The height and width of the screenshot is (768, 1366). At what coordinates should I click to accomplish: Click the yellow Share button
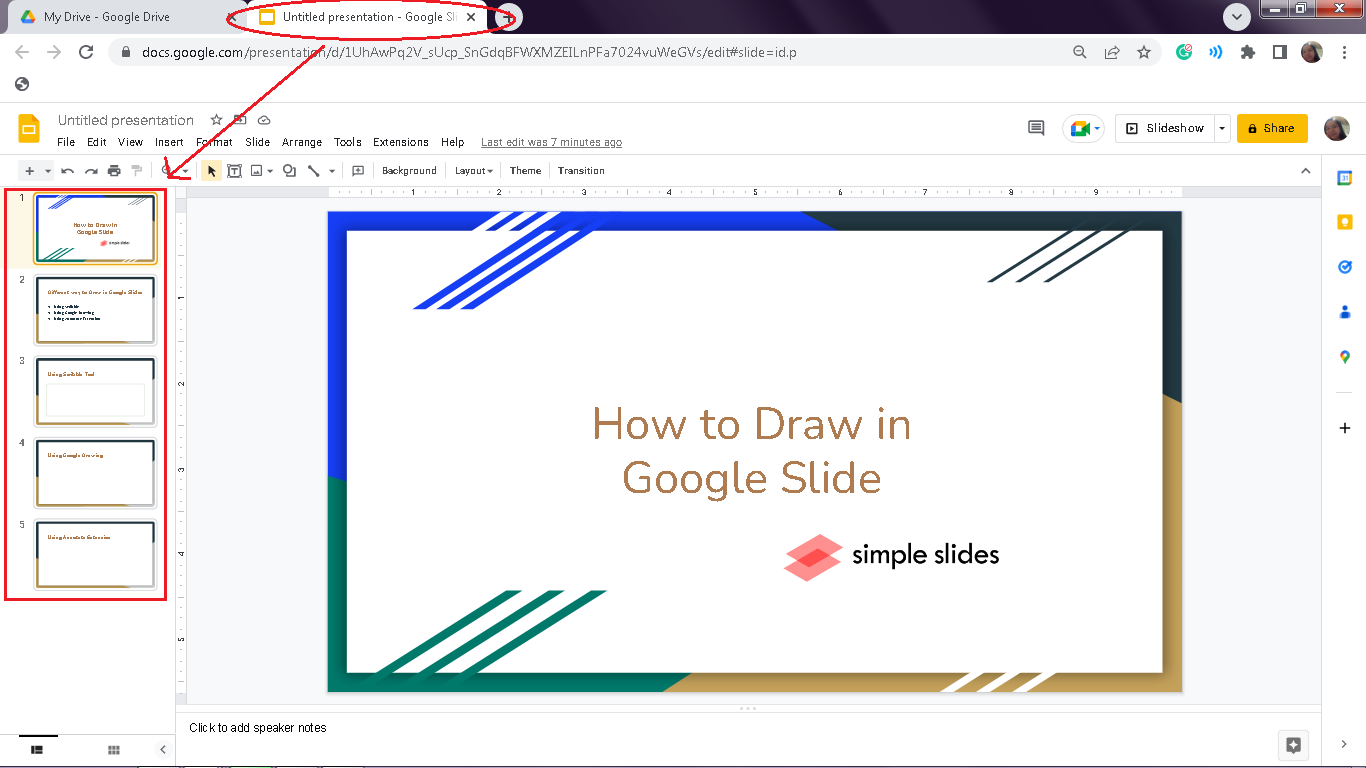tap(1272, 128)
